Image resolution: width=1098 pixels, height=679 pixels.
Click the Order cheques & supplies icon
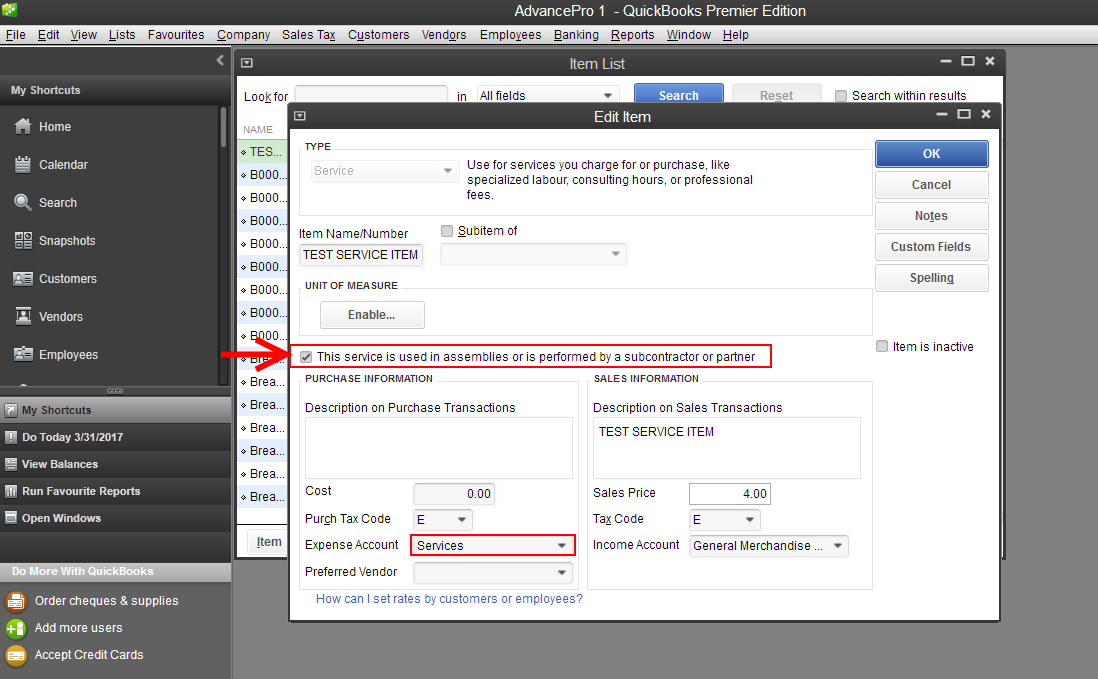click(x=16, y=601)
